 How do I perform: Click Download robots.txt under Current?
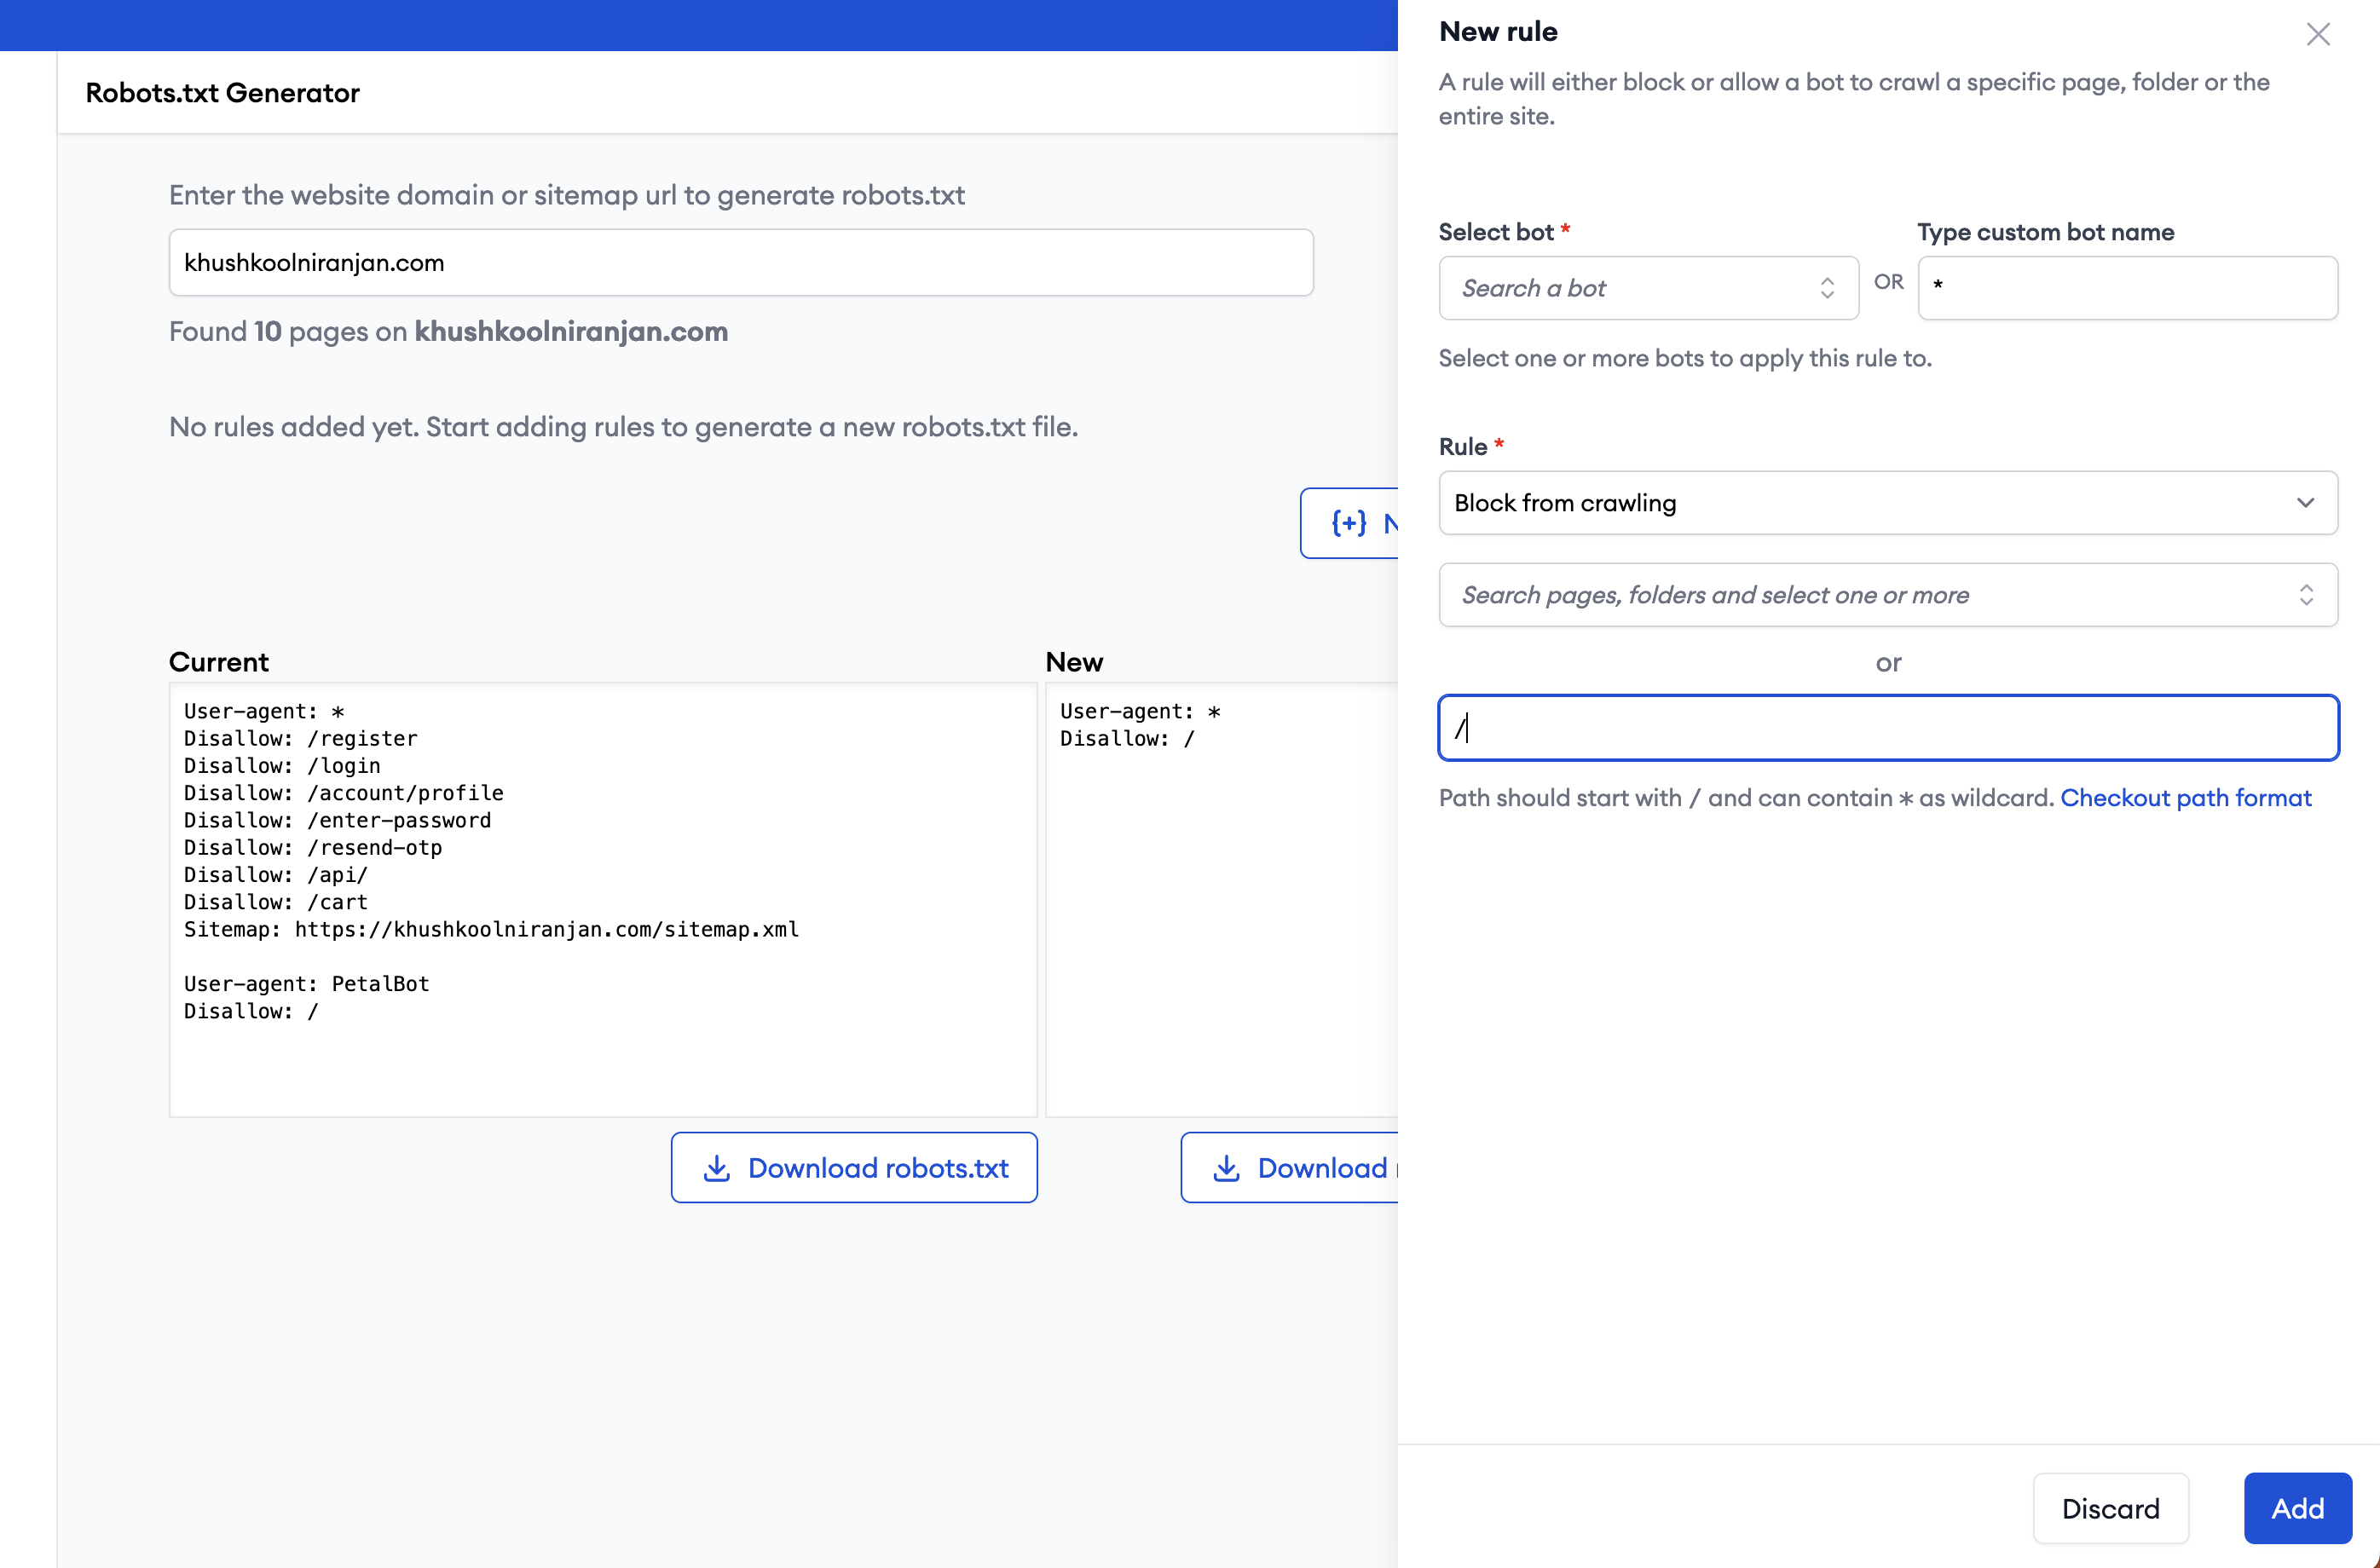(854, 1168)
